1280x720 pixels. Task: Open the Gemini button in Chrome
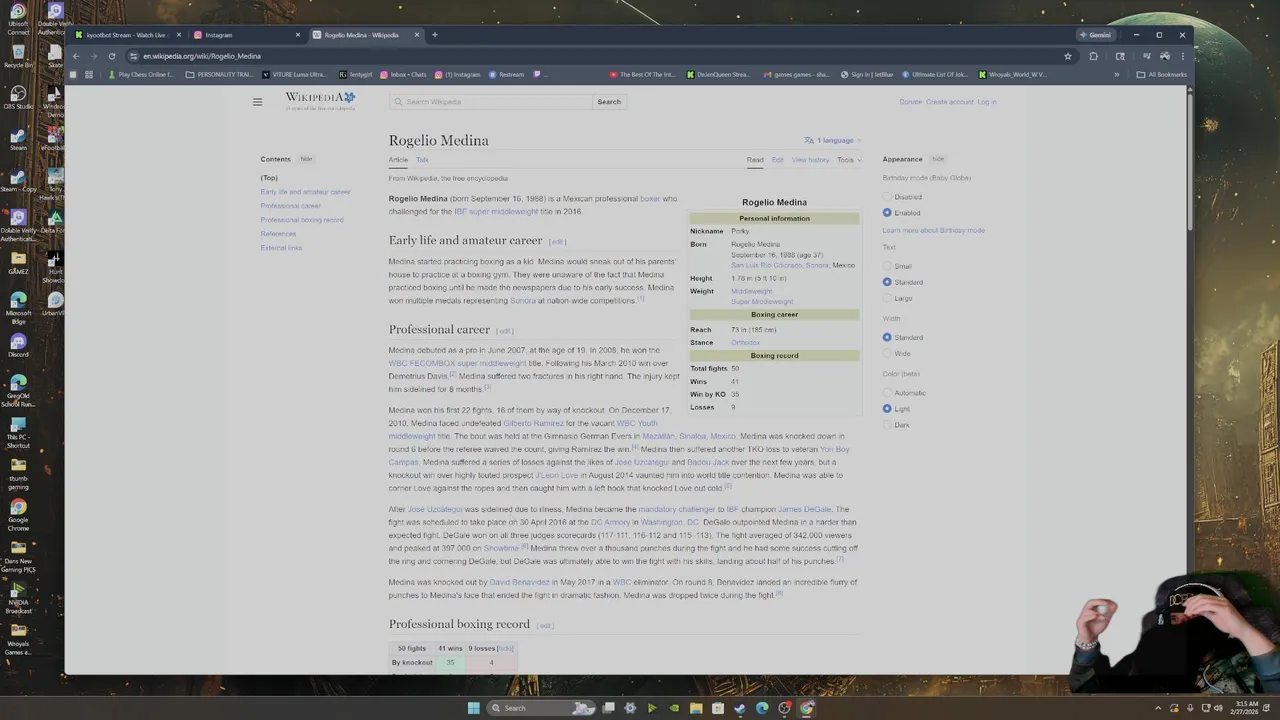pyautogui.click(x=1096, y=35)
